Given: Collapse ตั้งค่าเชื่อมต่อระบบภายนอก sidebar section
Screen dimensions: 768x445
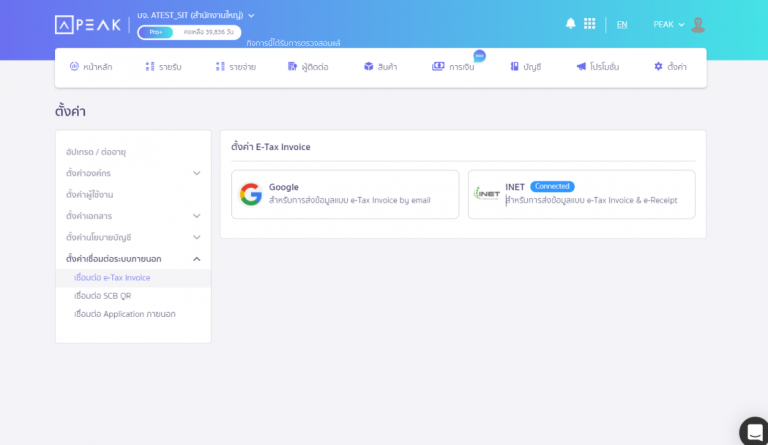Looking at the screenshot, I should click(196, 259).
